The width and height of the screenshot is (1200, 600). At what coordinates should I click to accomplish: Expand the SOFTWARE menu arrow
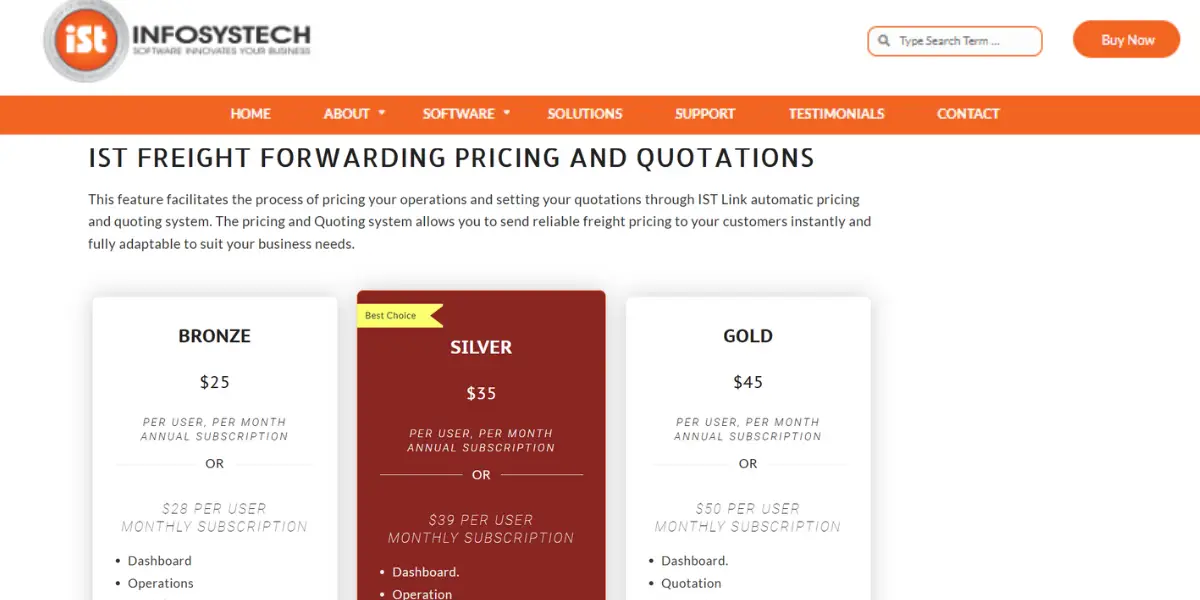507,113
